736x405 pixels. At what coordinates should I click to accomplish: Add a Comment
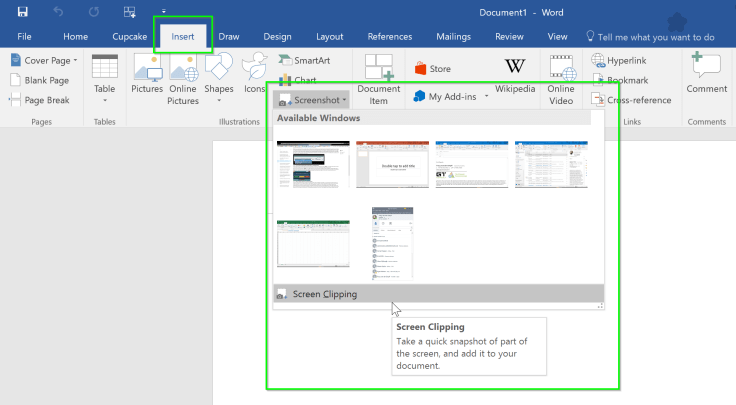click(706, 75)
